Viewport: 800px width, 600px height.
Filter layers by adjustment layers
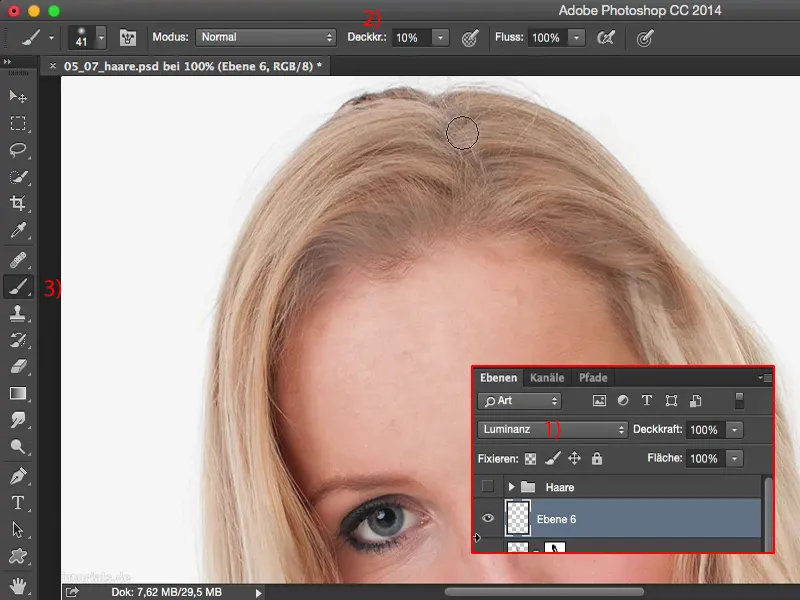pyautogui.click(x=623, y=401)
